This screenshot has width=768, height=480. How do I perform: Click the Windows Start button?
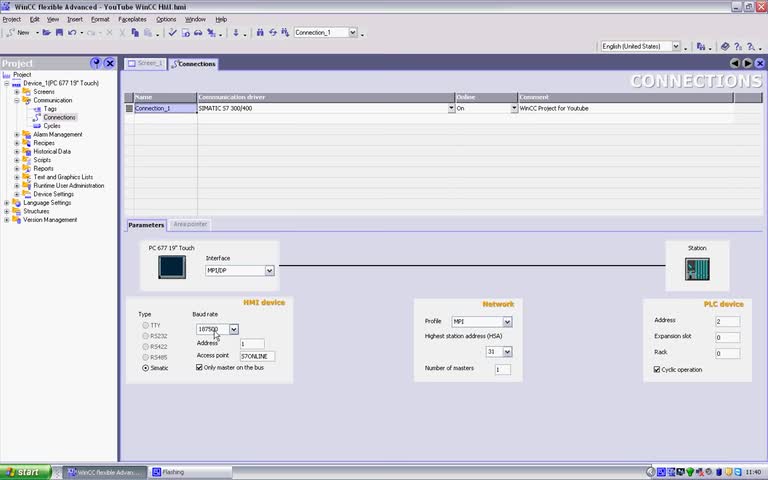tap(25, 472)
